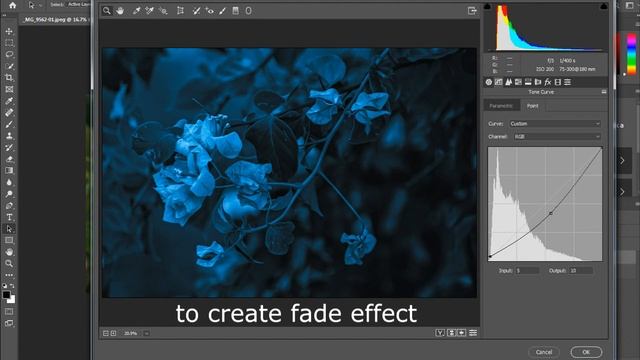The height and width of the screenshot is (360, 640).
Task: Select the Transform tool in Camera Raw
Action: pyautogui.click(x=180, y=11)
